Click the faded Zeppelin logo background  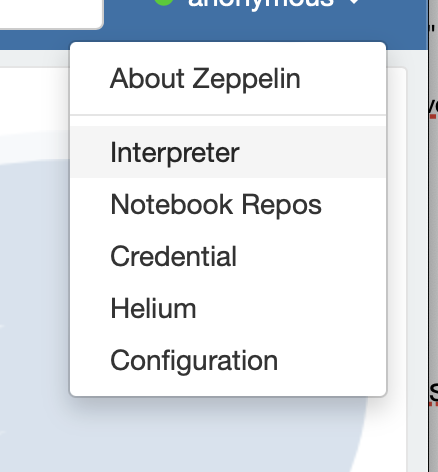pyautogui.click(x=35, y=300)
